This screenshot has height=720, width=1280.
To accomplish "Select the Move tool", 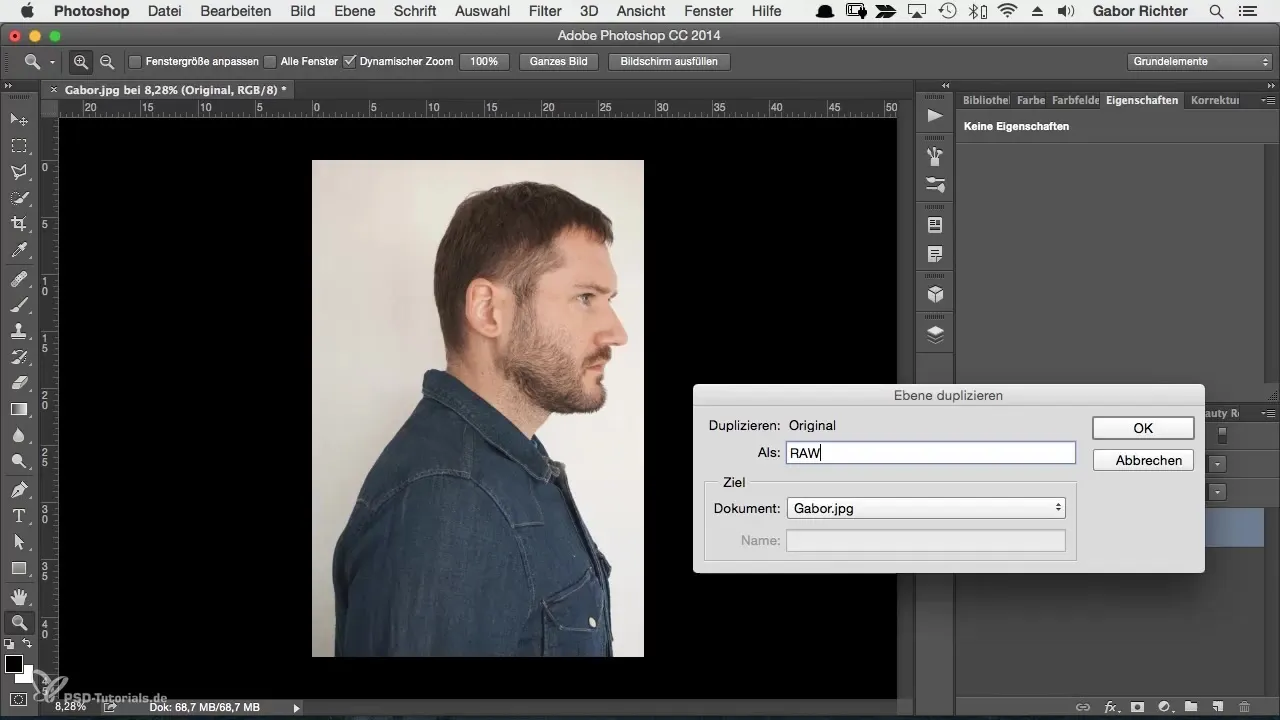I will [x=18, y=120].
